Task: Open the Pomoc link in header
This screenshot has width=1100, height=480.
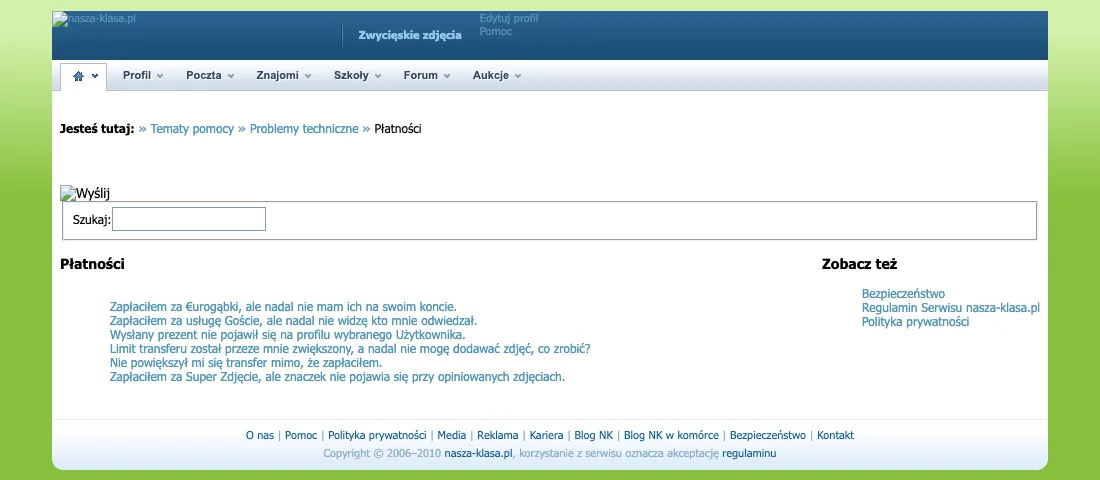Action: (495, 32)
